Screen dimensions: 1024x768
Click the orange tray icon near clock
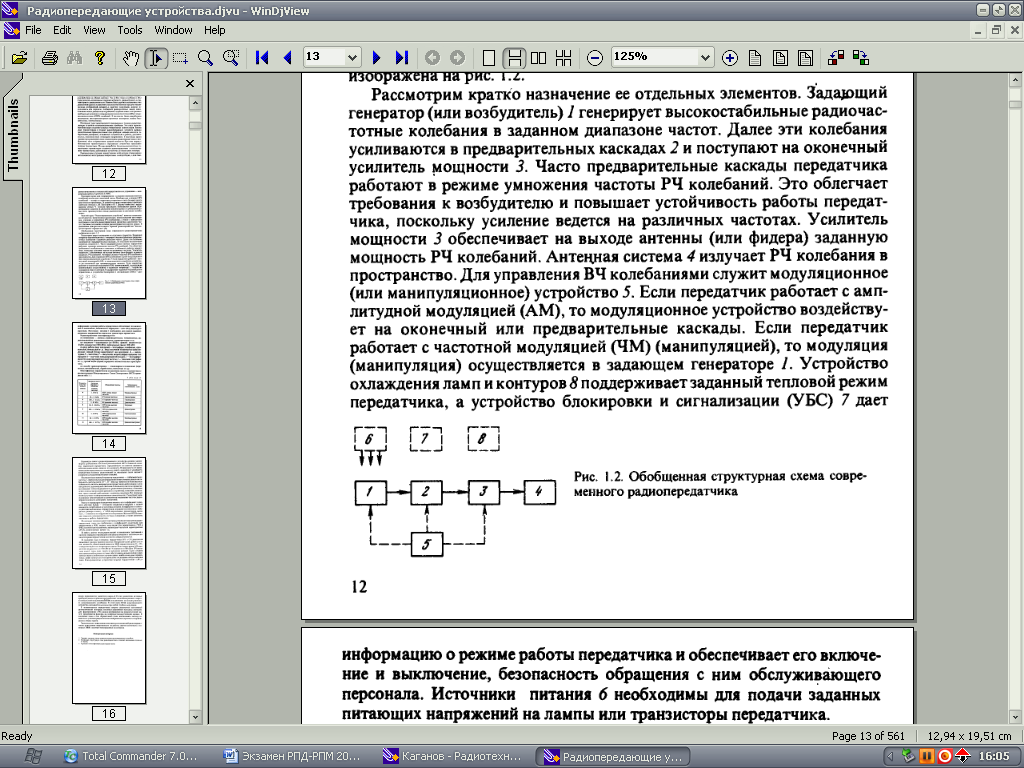[927, 756]
